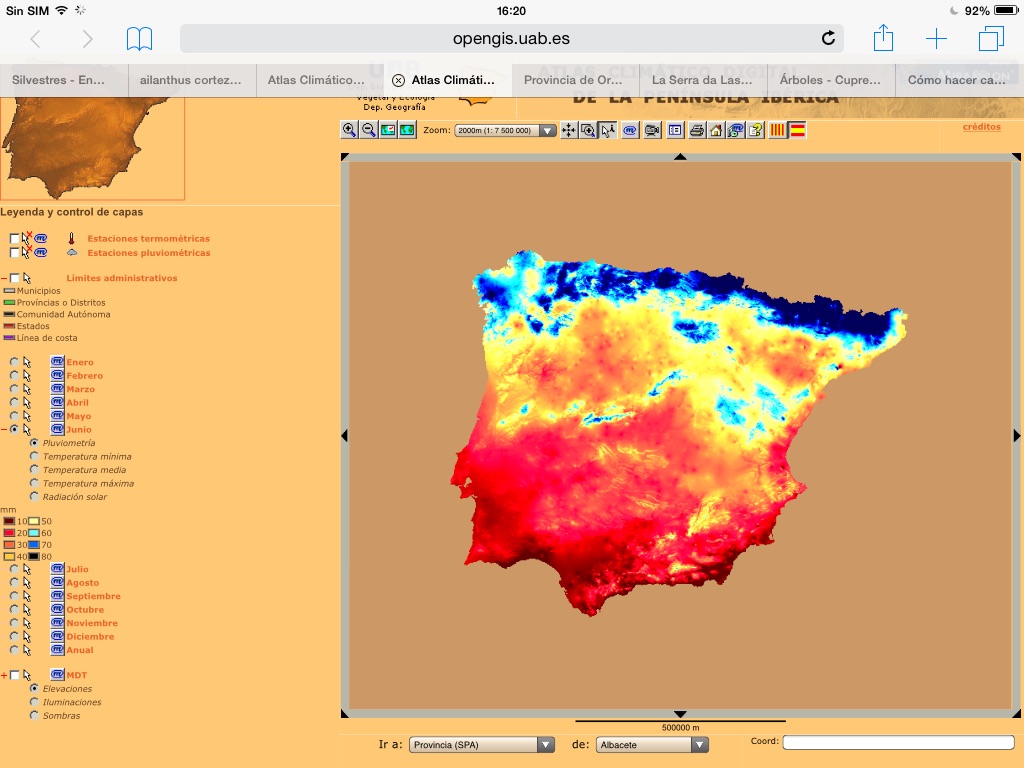This screenshot has width=1024, height=768.
Task: Click the 70 mm blue legend swatch
Action: point(34,545)
